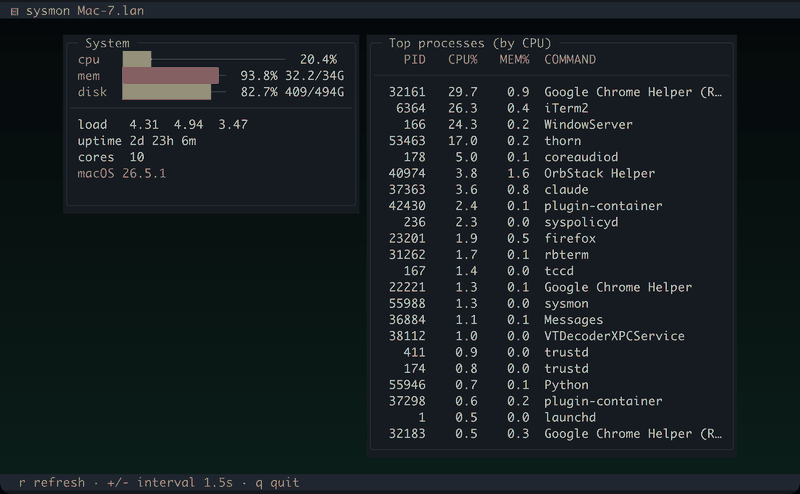Select the sysmon process row

[552, 304]
